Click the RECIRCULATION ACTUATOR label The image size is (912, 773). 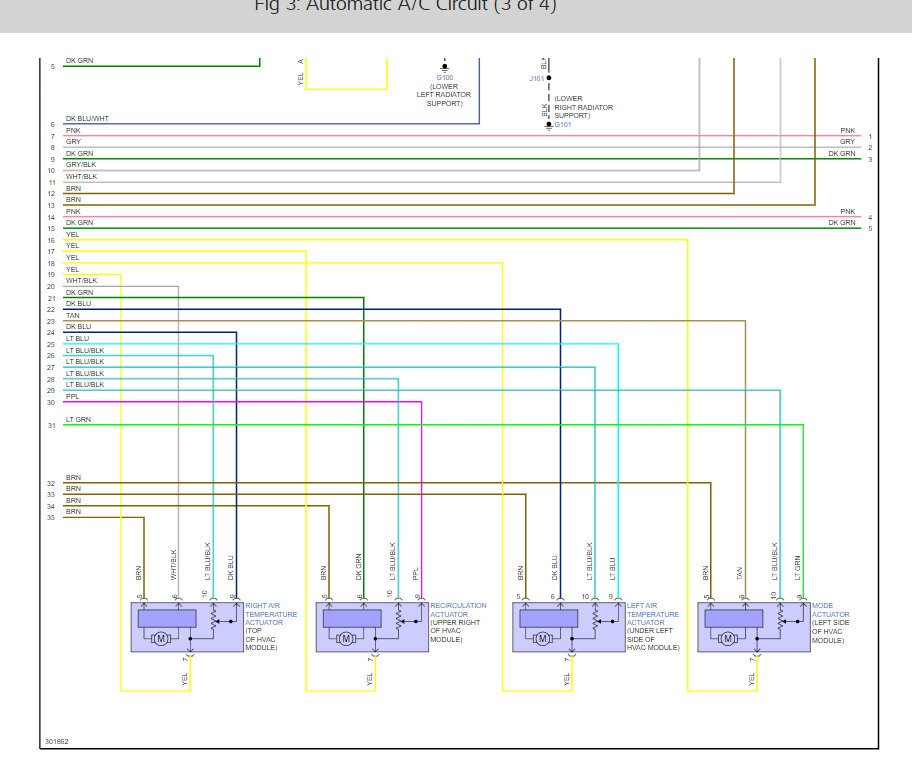[458, 610]
